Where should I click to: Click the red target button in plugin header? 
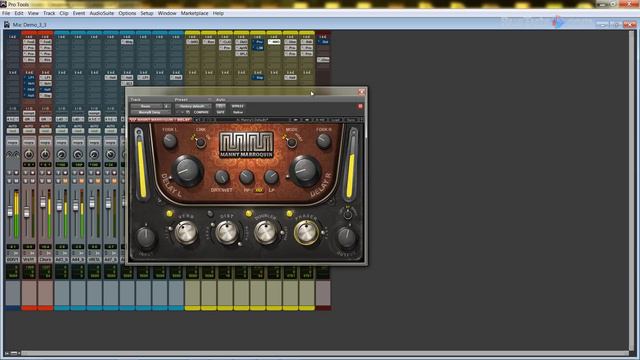(360, 106)
